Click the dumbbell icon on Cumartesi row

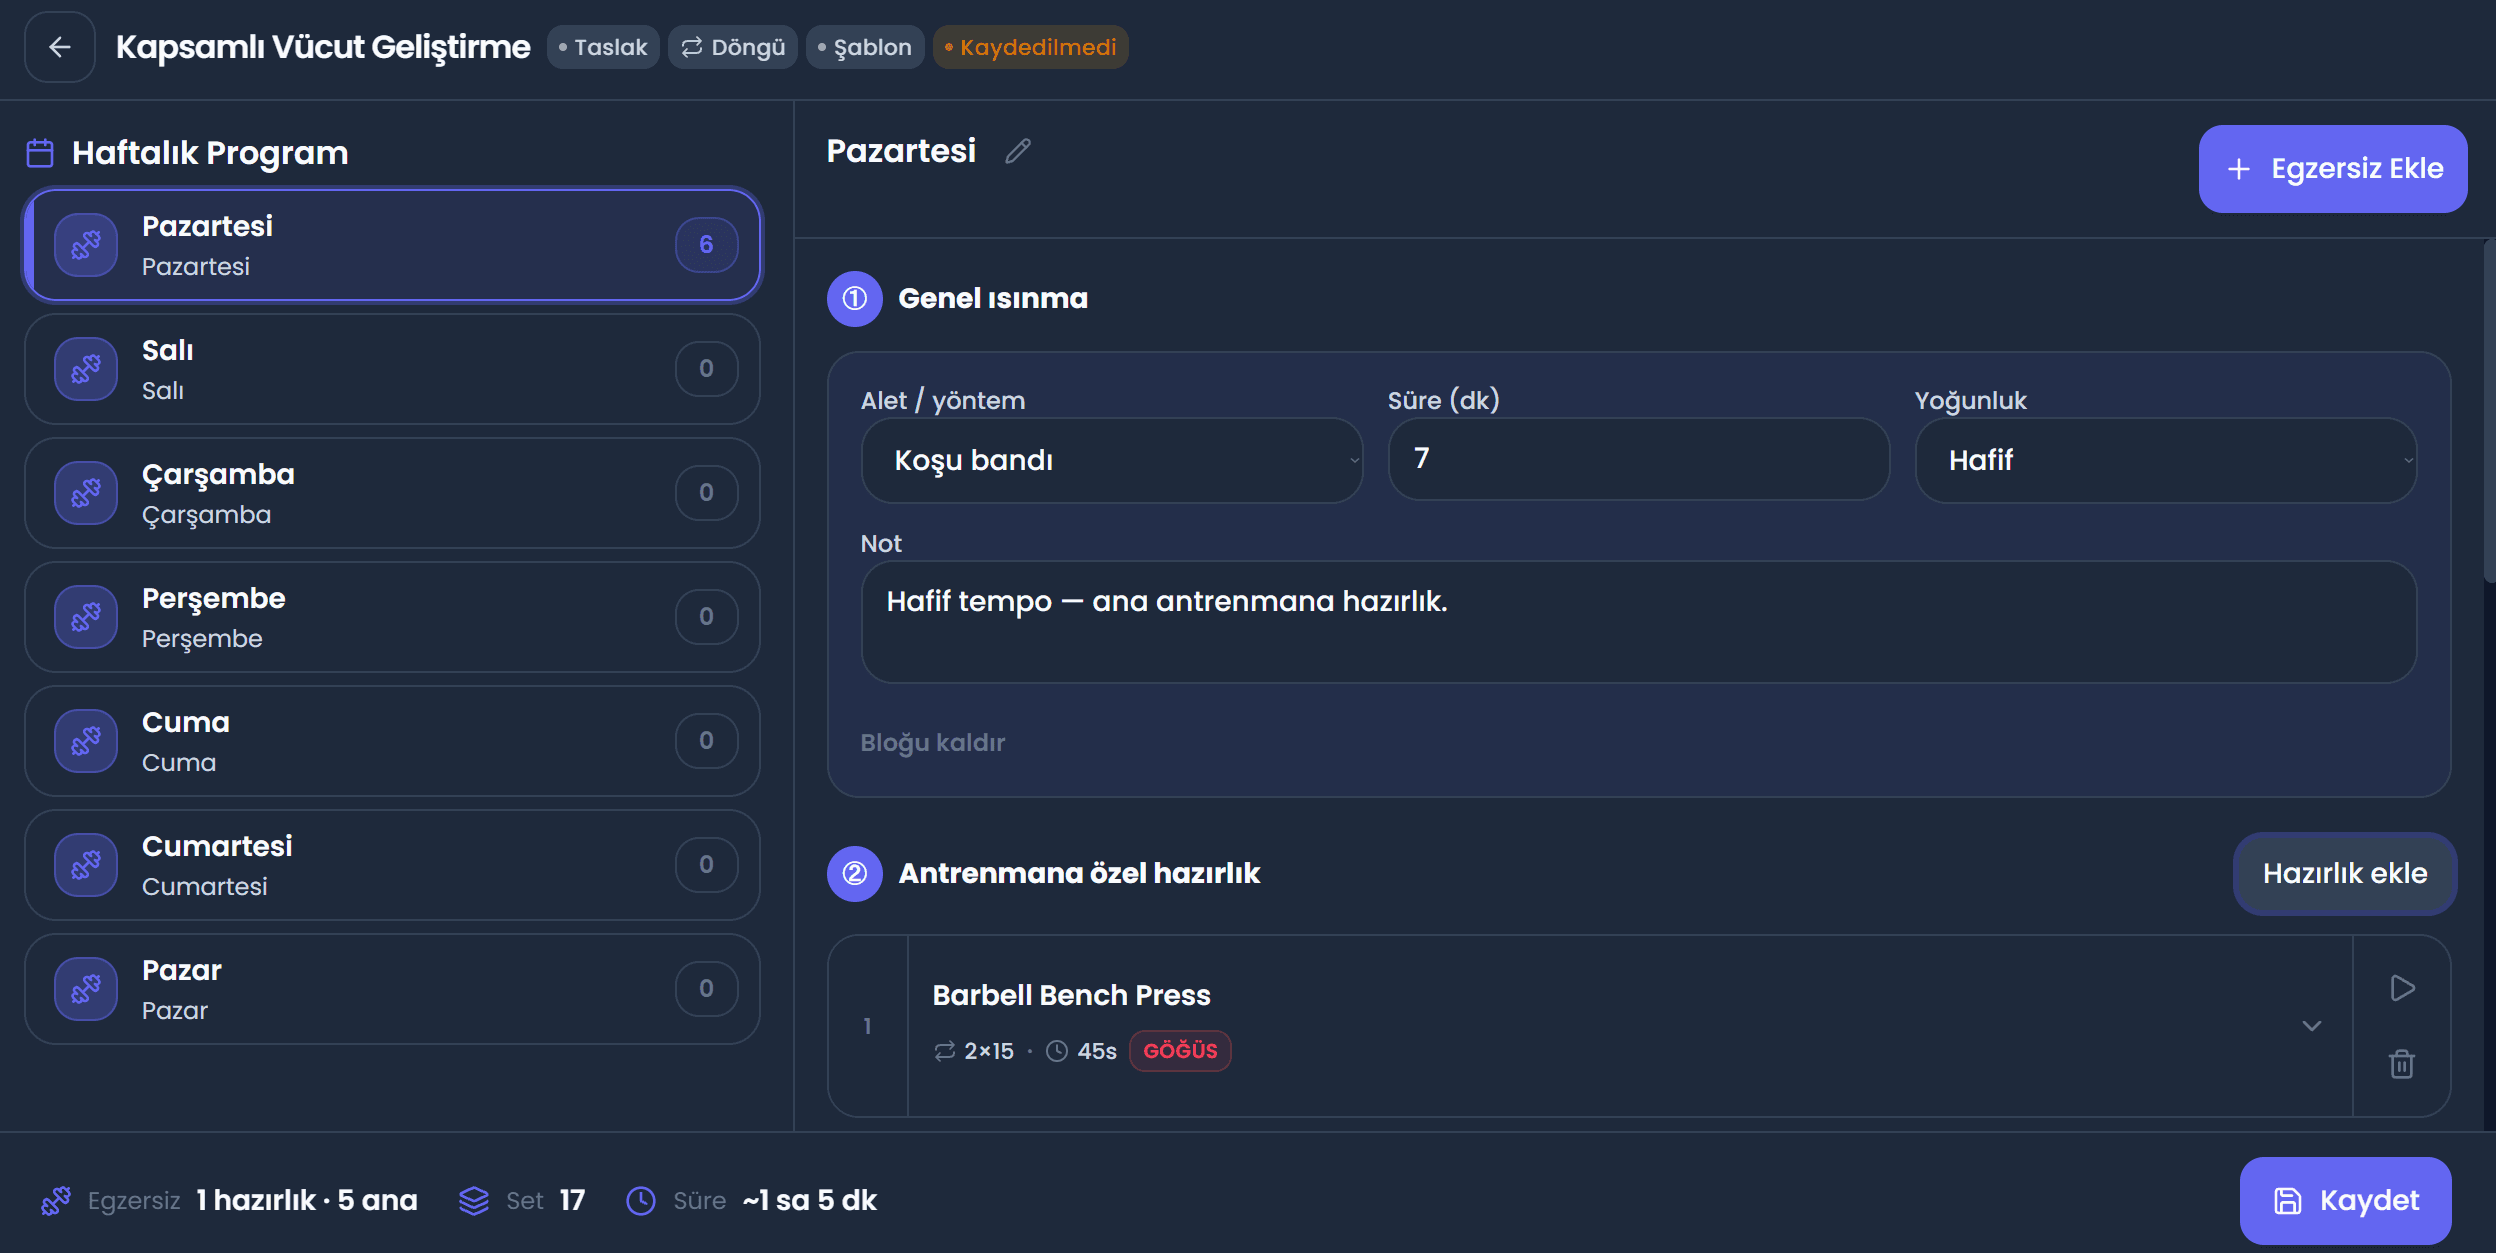(86, 865)
